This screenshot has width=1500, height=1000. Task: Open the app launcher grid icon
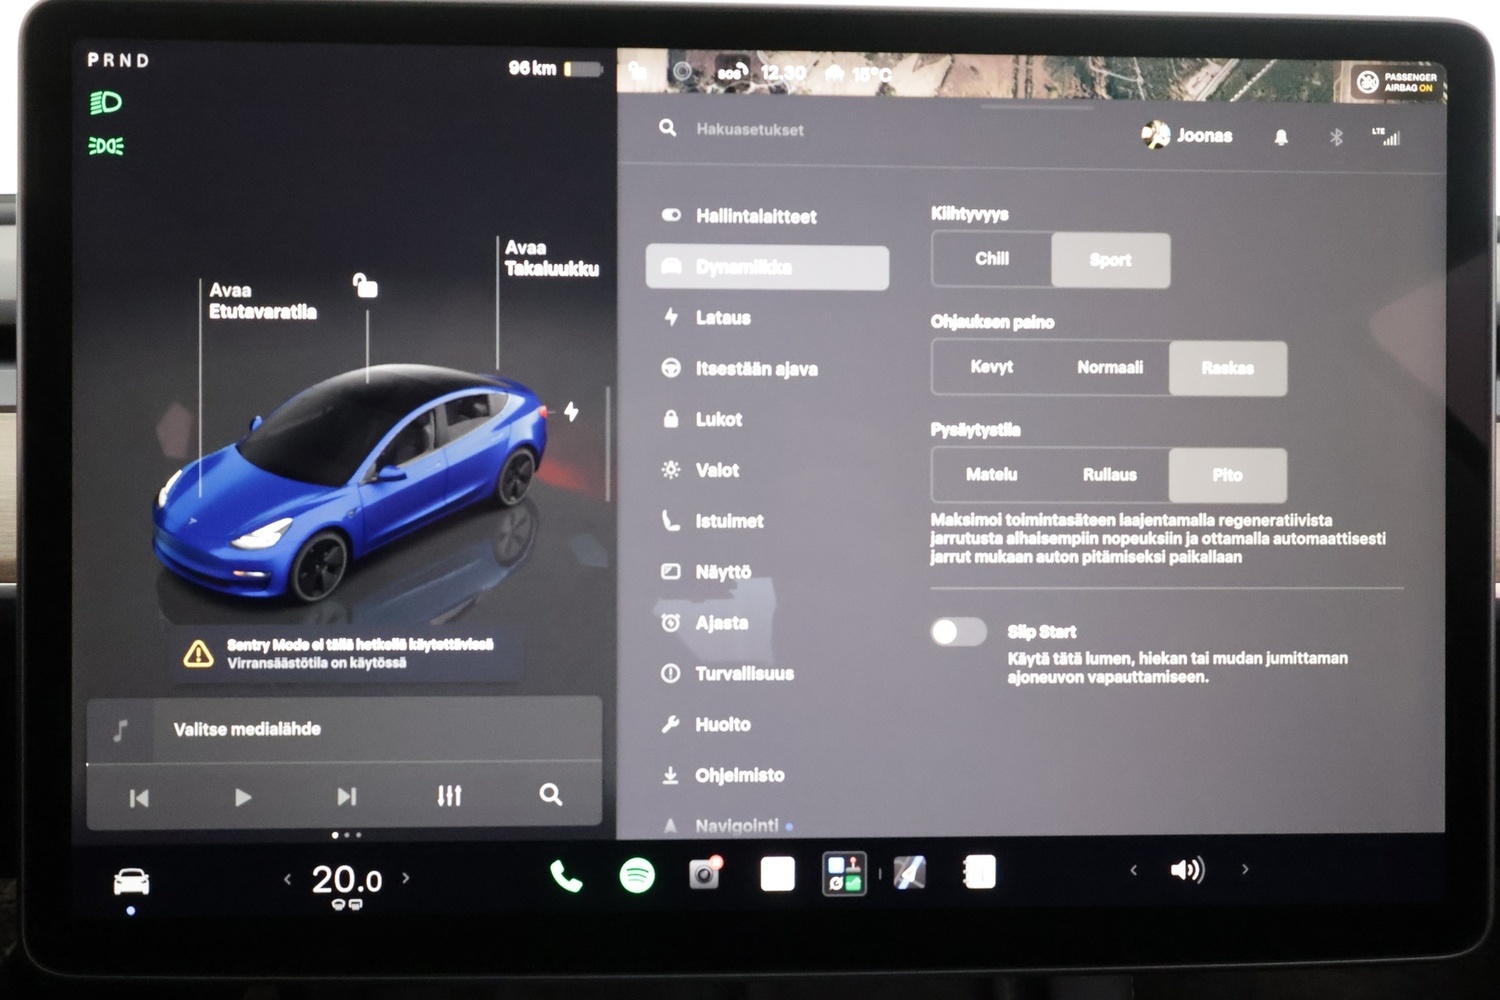pos(844,873)
